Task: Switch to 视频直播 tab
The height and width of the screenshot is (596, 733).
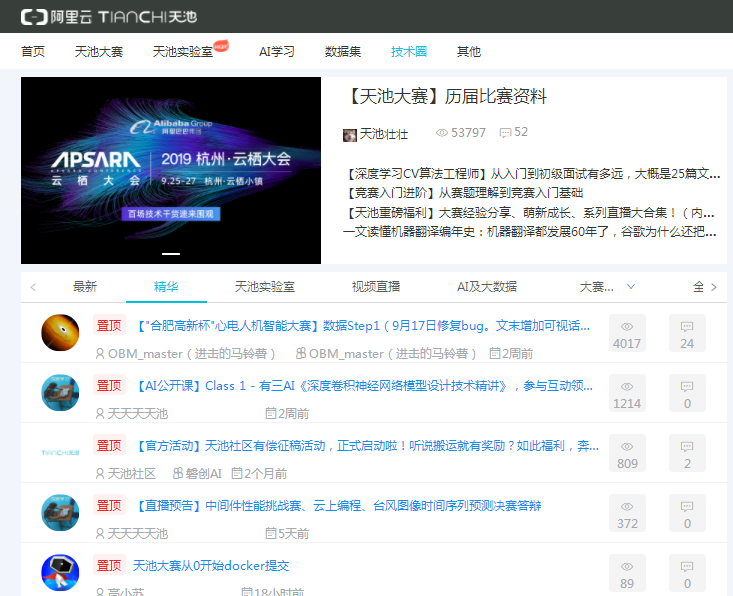Action: 376,287
